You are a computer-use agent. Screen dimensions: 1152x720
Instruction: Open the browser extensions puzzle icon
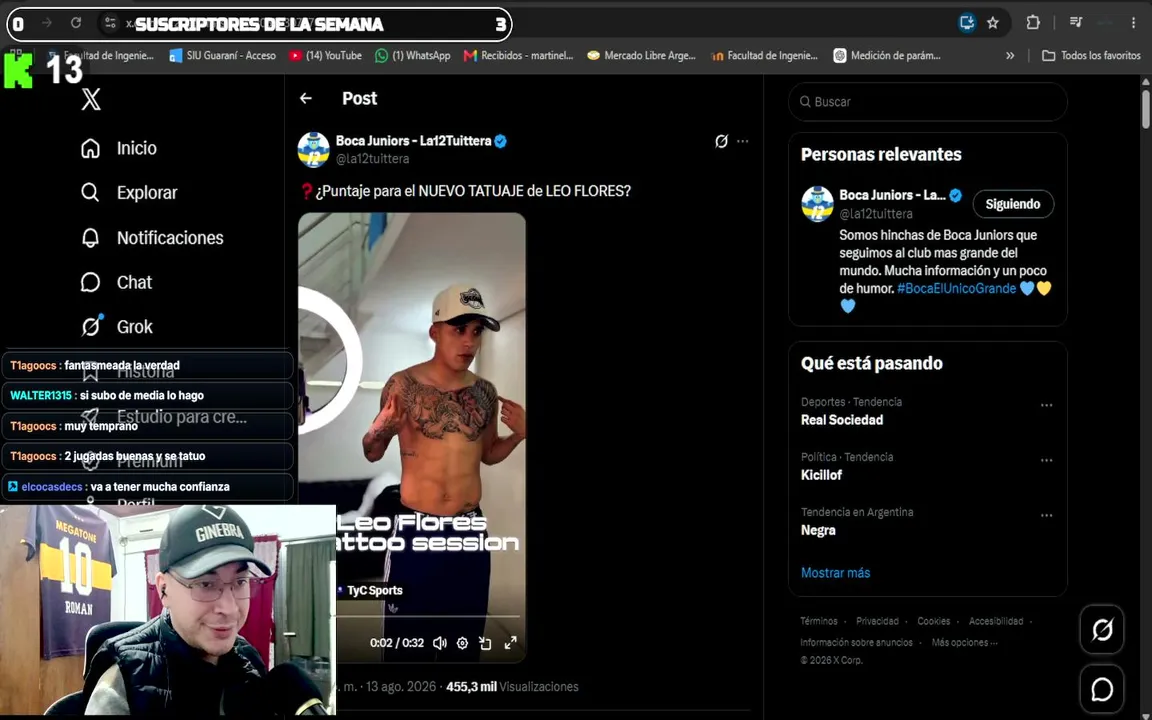(1033, 23)
